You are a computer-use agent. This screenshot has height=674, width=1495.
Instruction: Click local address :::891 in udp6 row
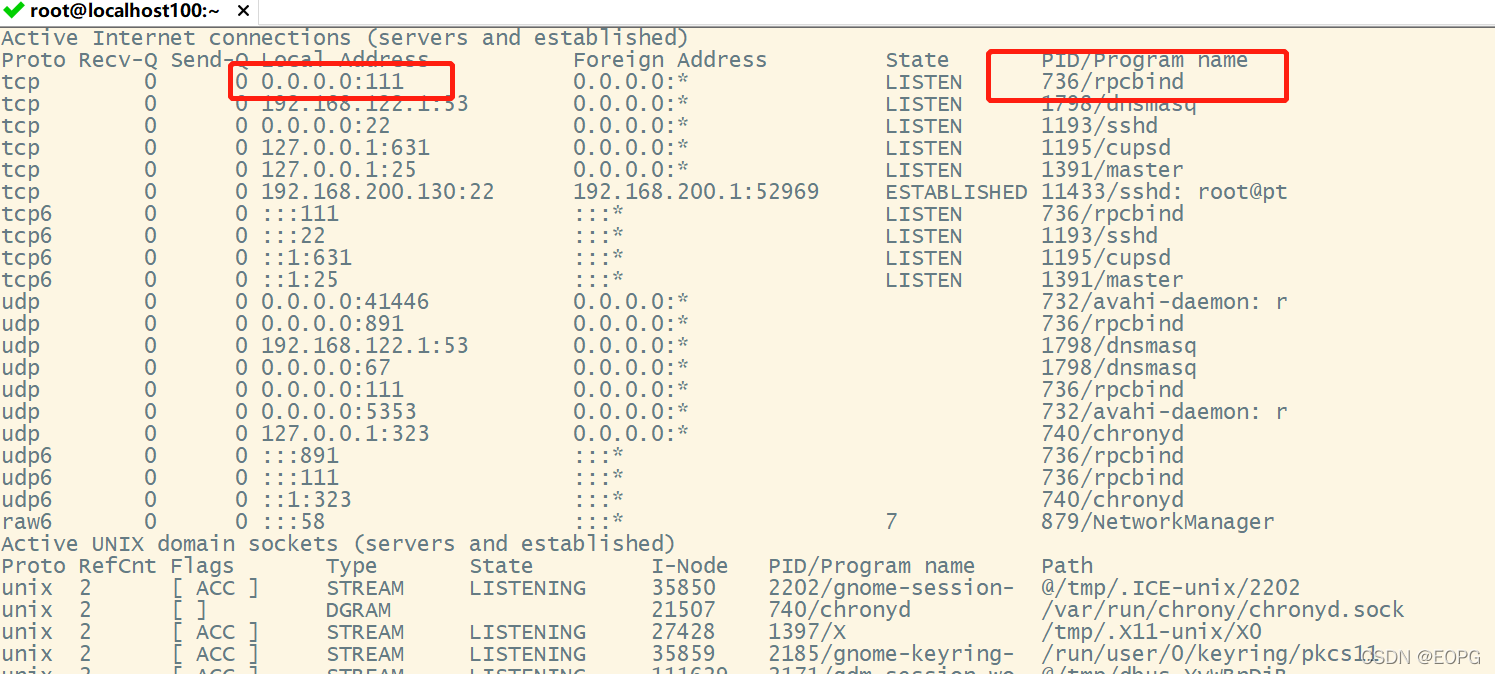[300, 456]
